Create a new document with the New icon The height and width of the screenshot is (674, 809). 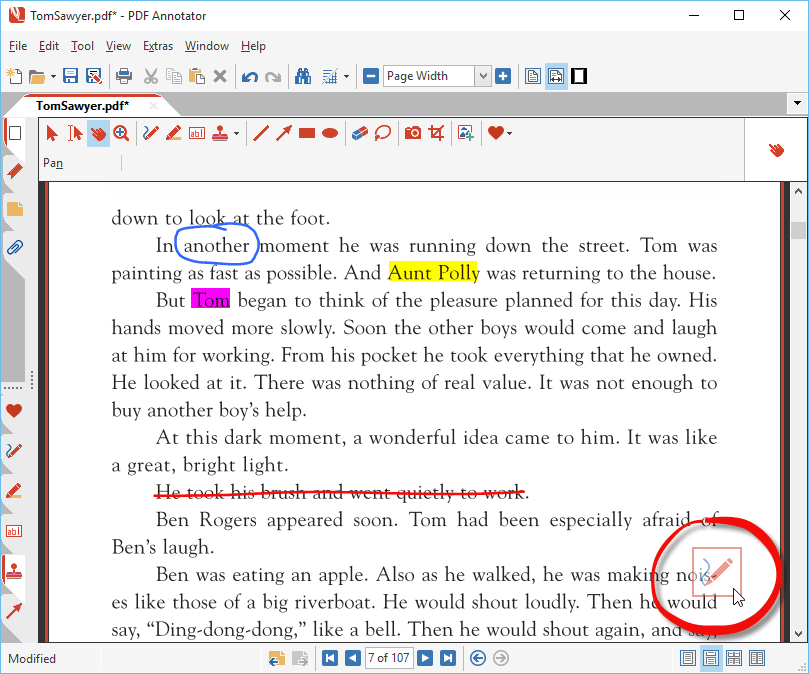[14, 76]
